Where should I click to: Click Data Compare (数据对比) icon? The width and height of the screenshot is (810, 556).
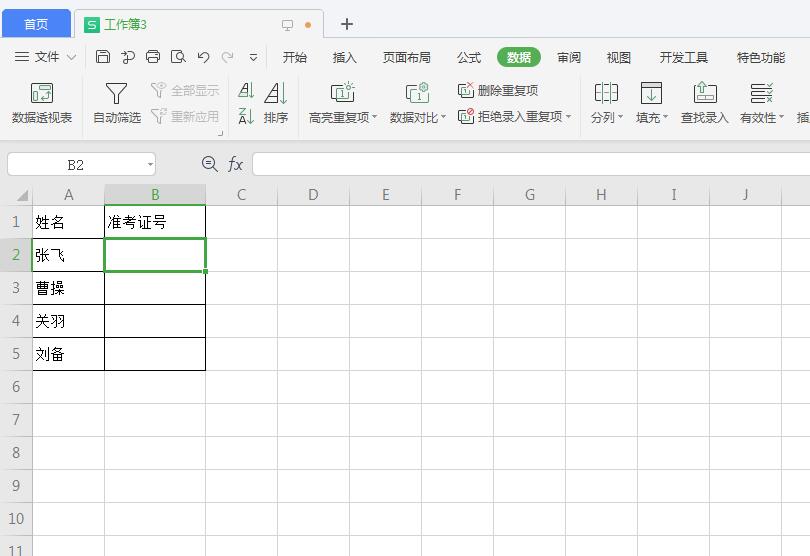pyautogui.click(x=417, y=93)
